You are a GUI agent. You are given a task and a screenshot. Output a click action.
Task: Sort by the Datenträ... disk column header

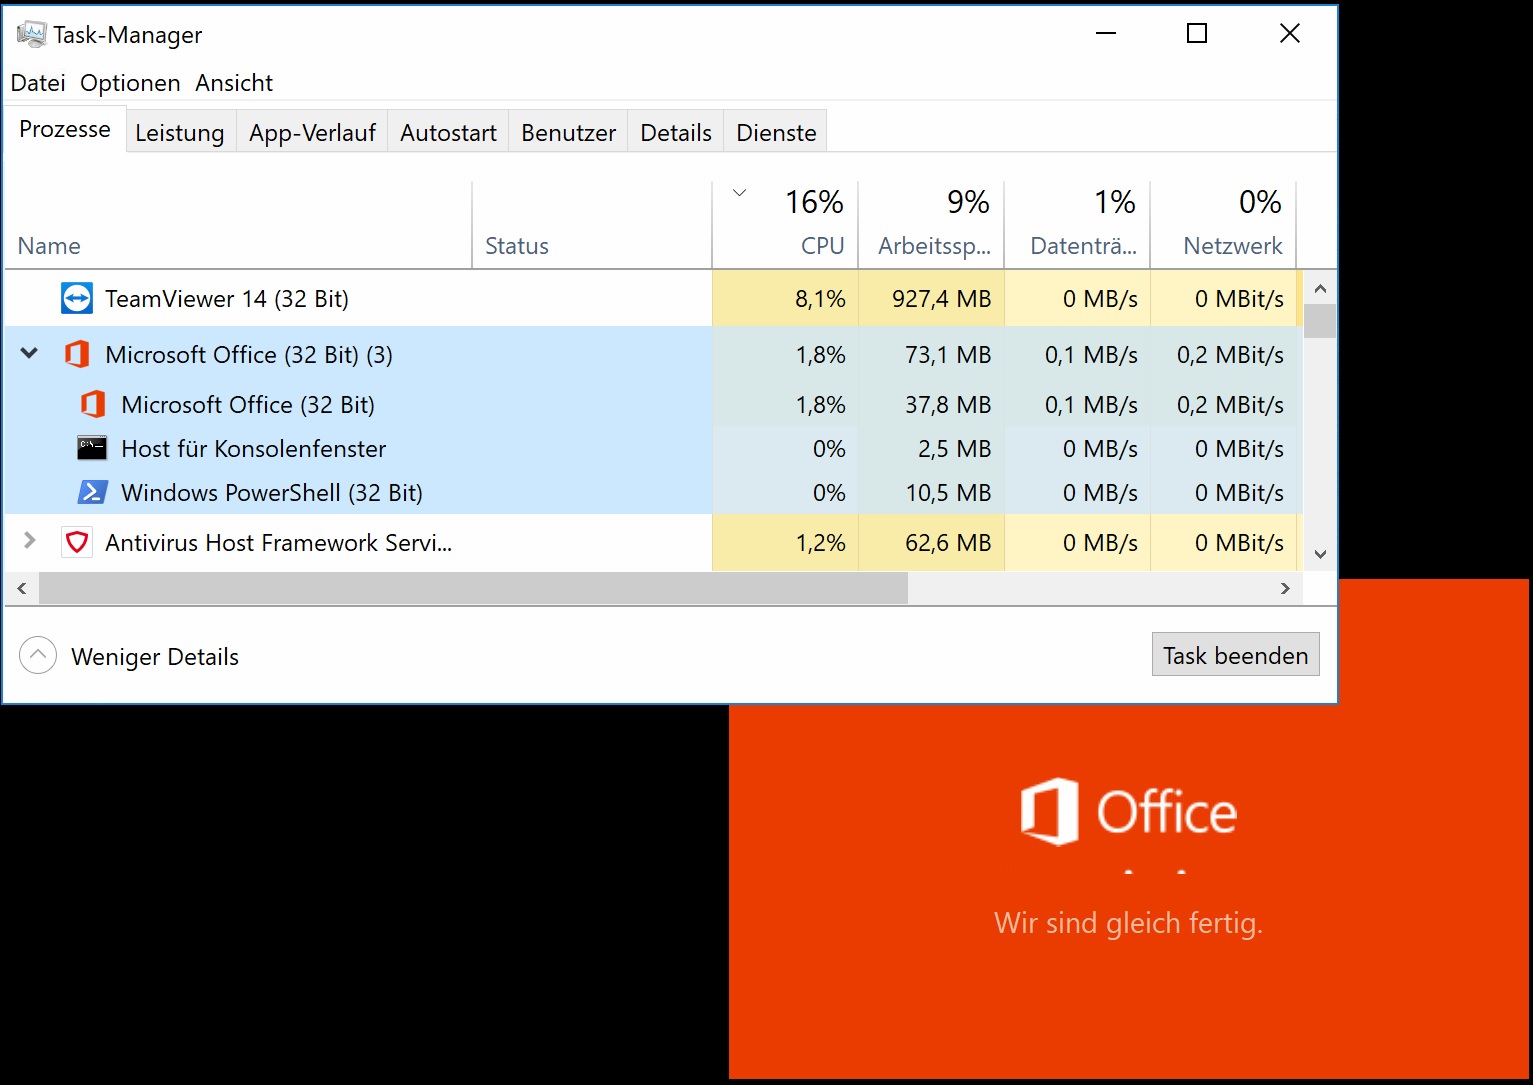tap(1077, 225)
